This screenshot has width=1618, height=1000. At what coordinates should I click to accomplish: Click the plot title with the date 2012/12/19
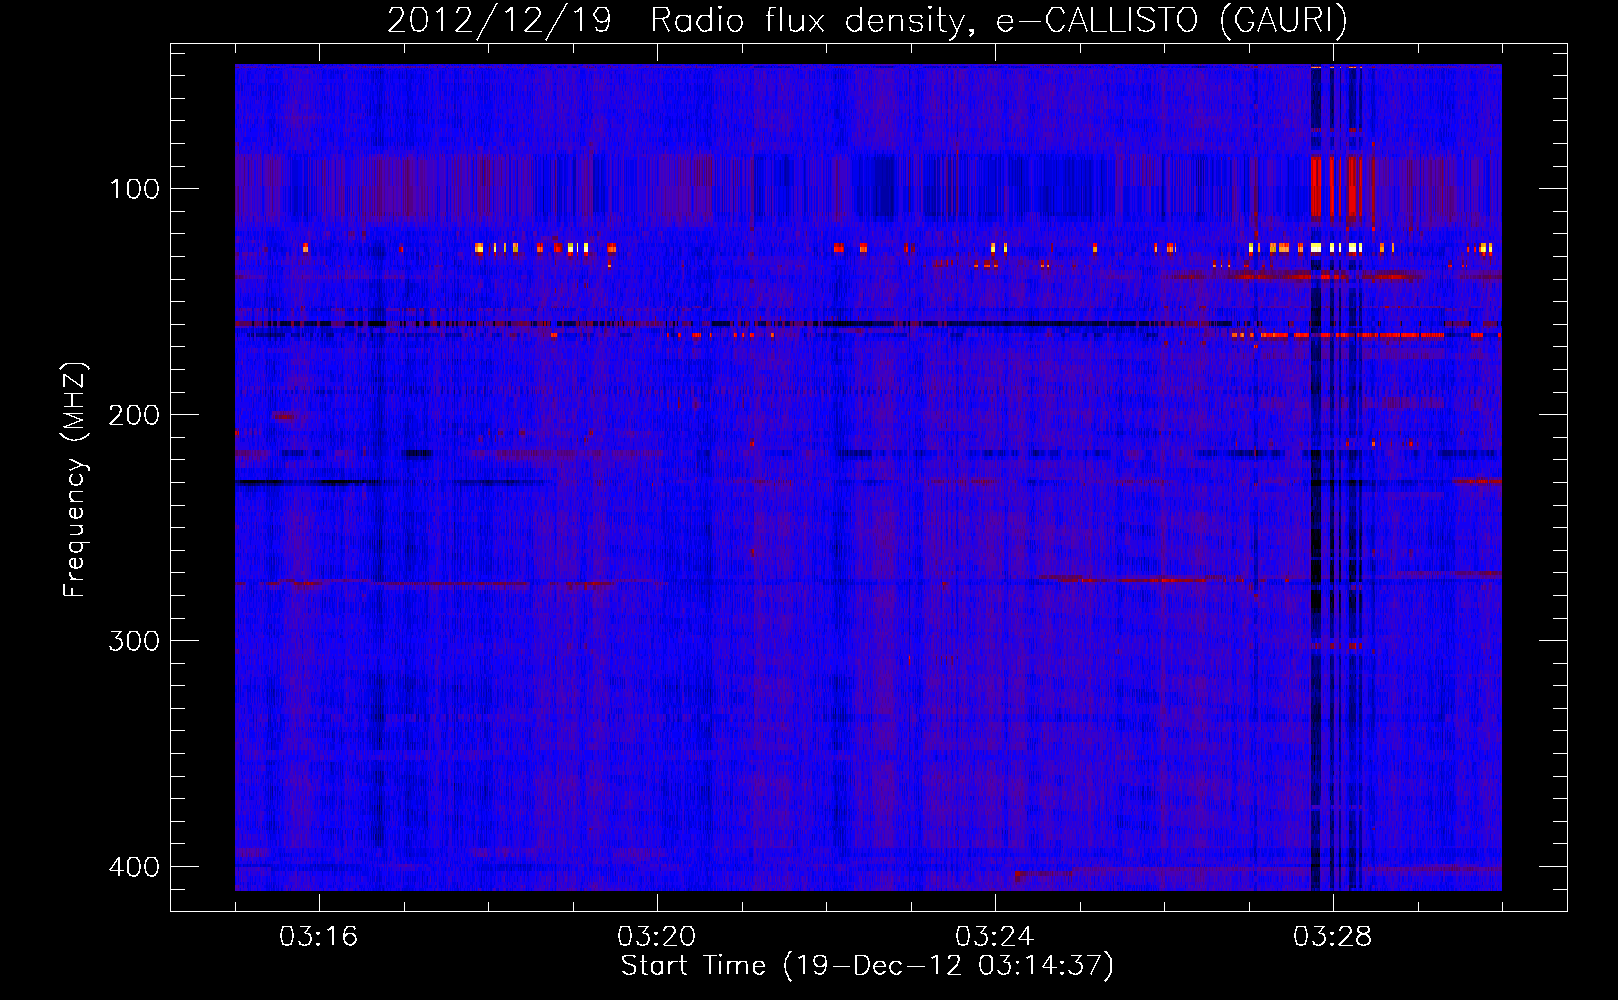867,20
